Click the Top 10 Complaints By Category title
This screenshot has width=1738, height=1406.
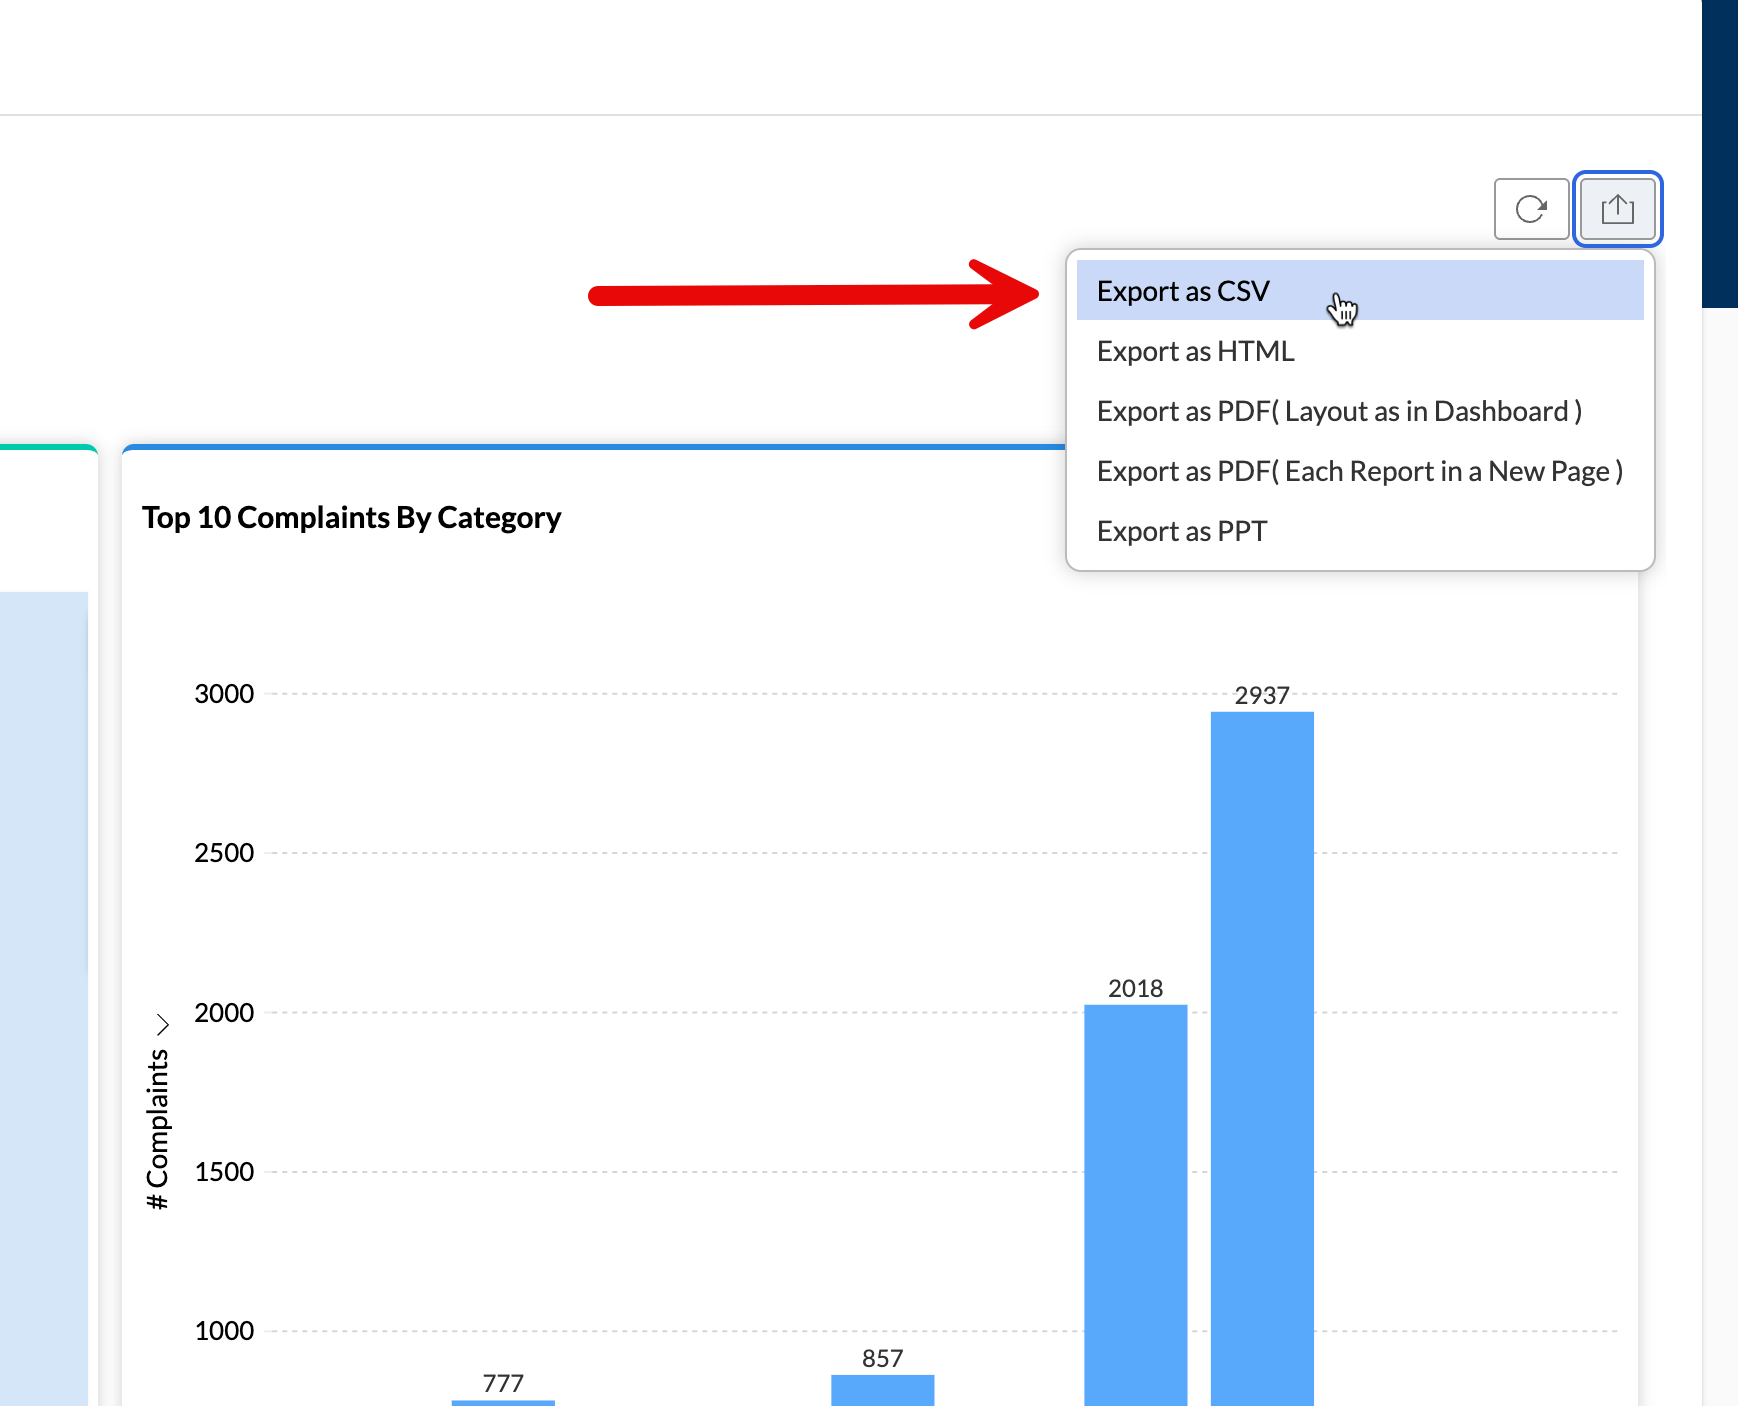pos(352,517)
